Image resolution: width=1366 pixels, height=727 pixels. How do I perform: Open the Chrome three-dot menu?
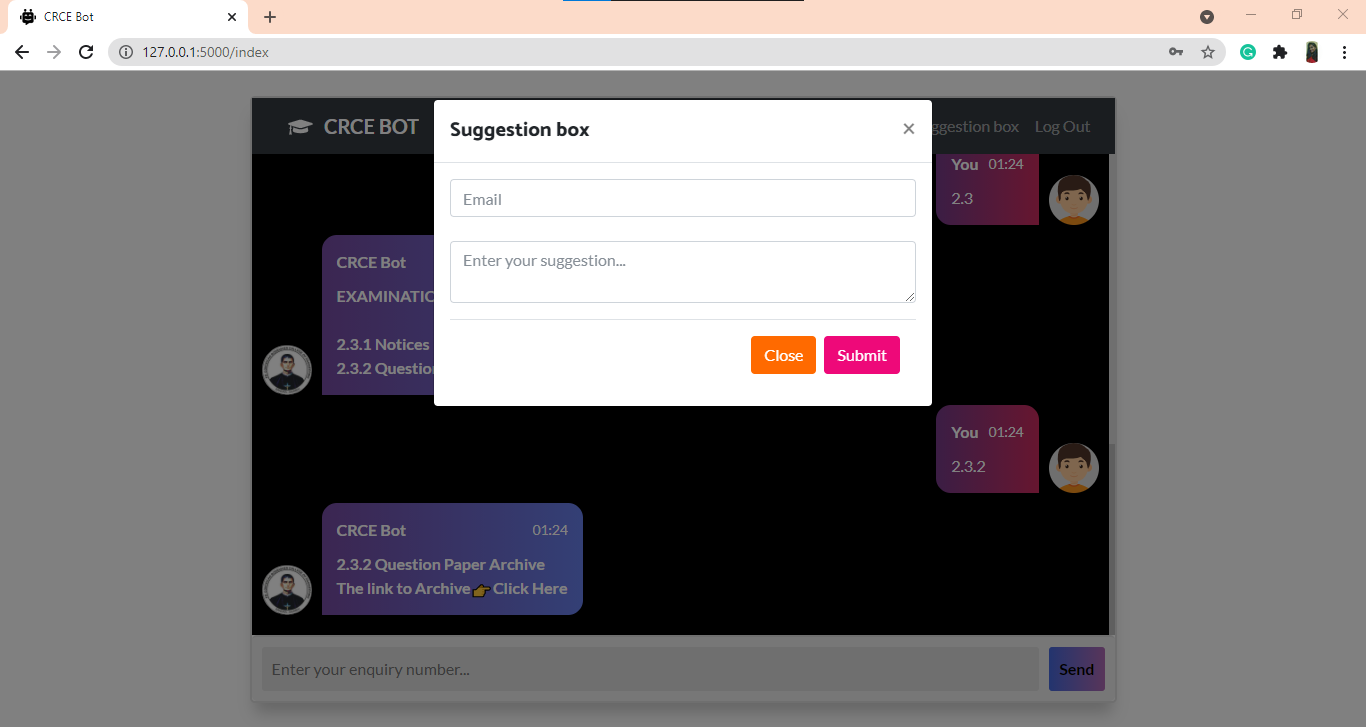coord(1344,51)
